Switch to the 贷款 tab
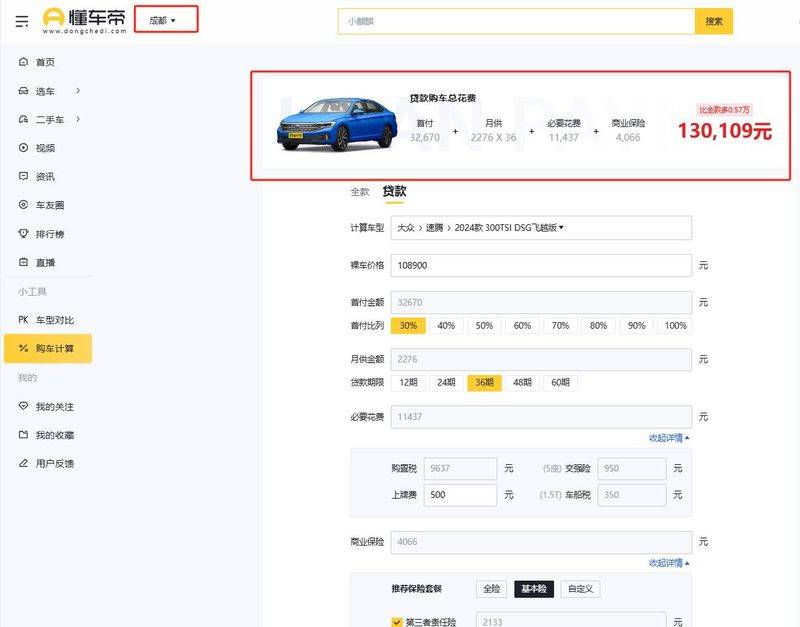Image resolution: width=800 pixels, height=627 pixels. (394, 191)
